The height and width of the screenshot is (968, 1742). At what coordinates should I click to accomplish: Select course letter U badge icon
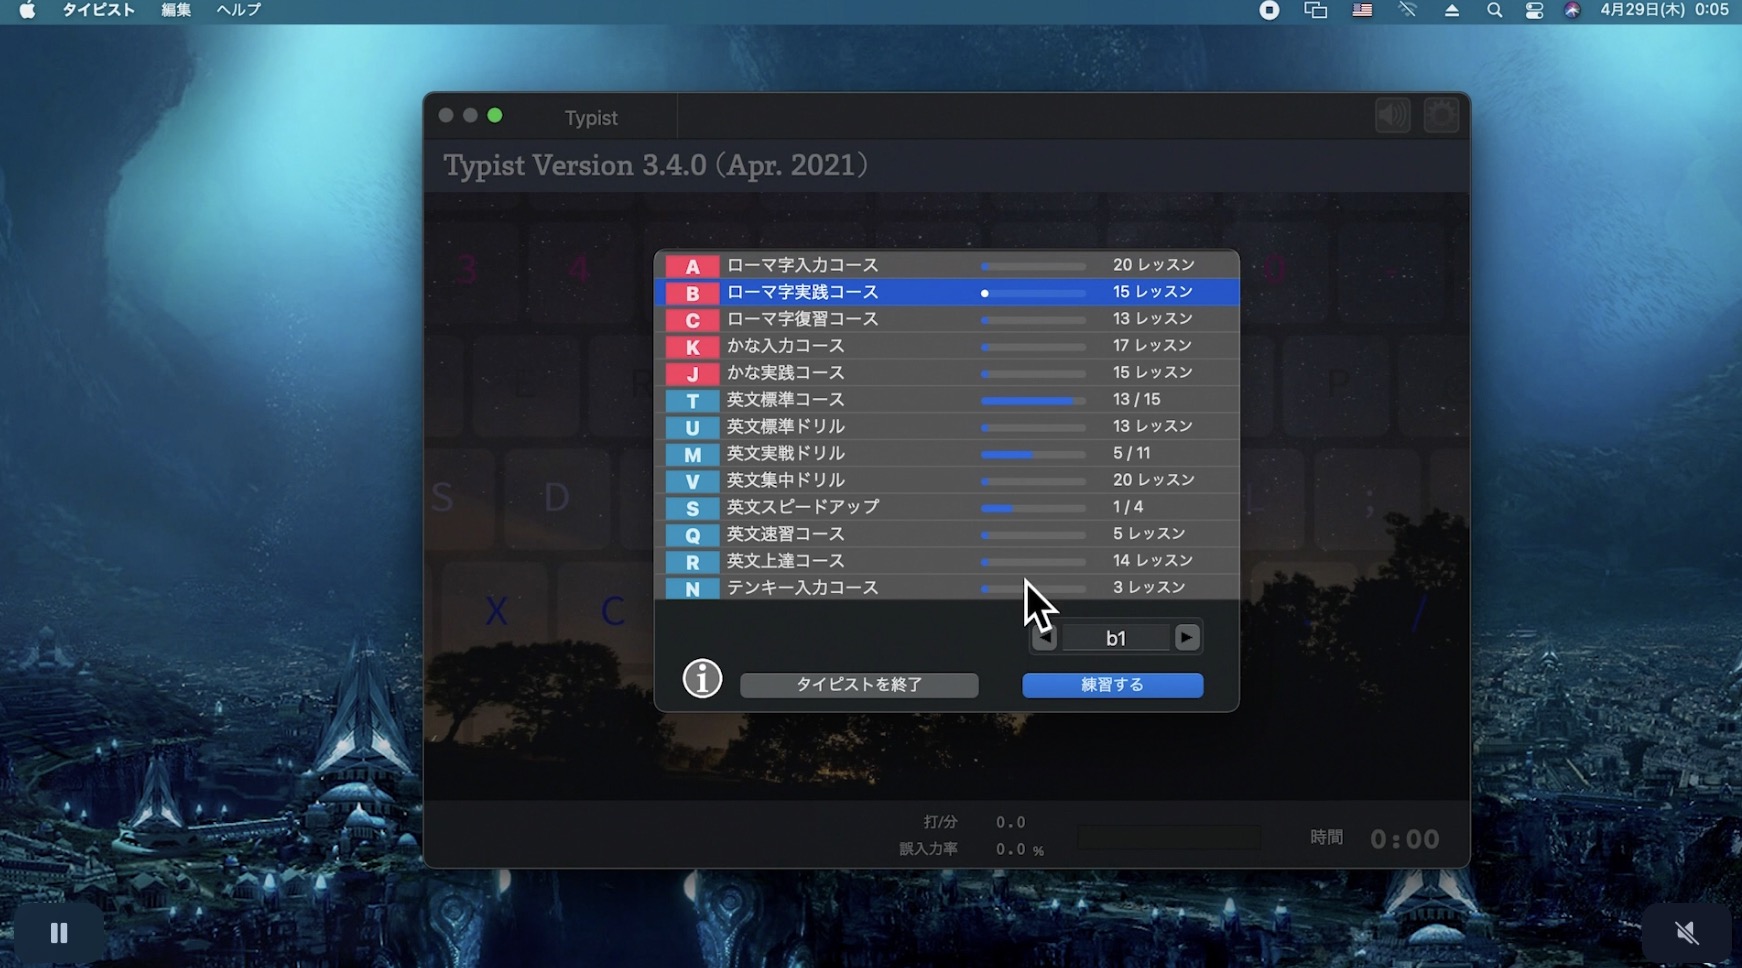click(692, 428)
